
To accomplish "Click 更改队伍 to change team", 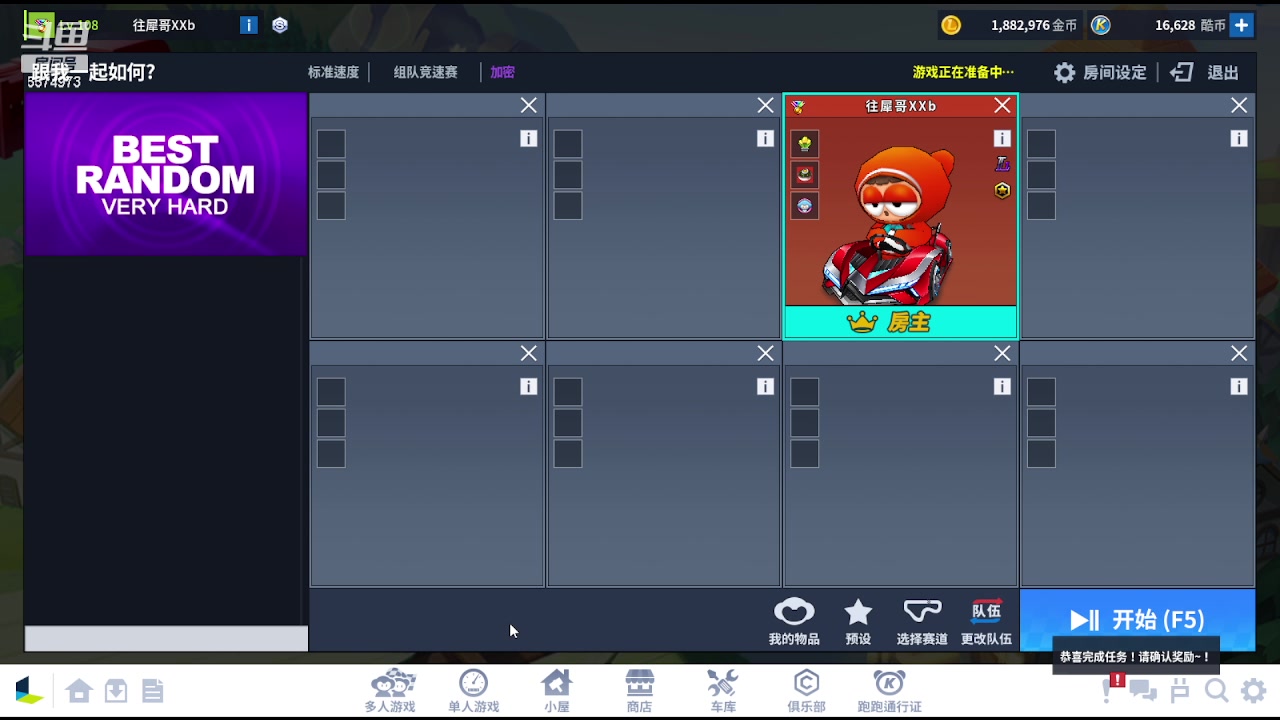I will [x=986, y=621].
